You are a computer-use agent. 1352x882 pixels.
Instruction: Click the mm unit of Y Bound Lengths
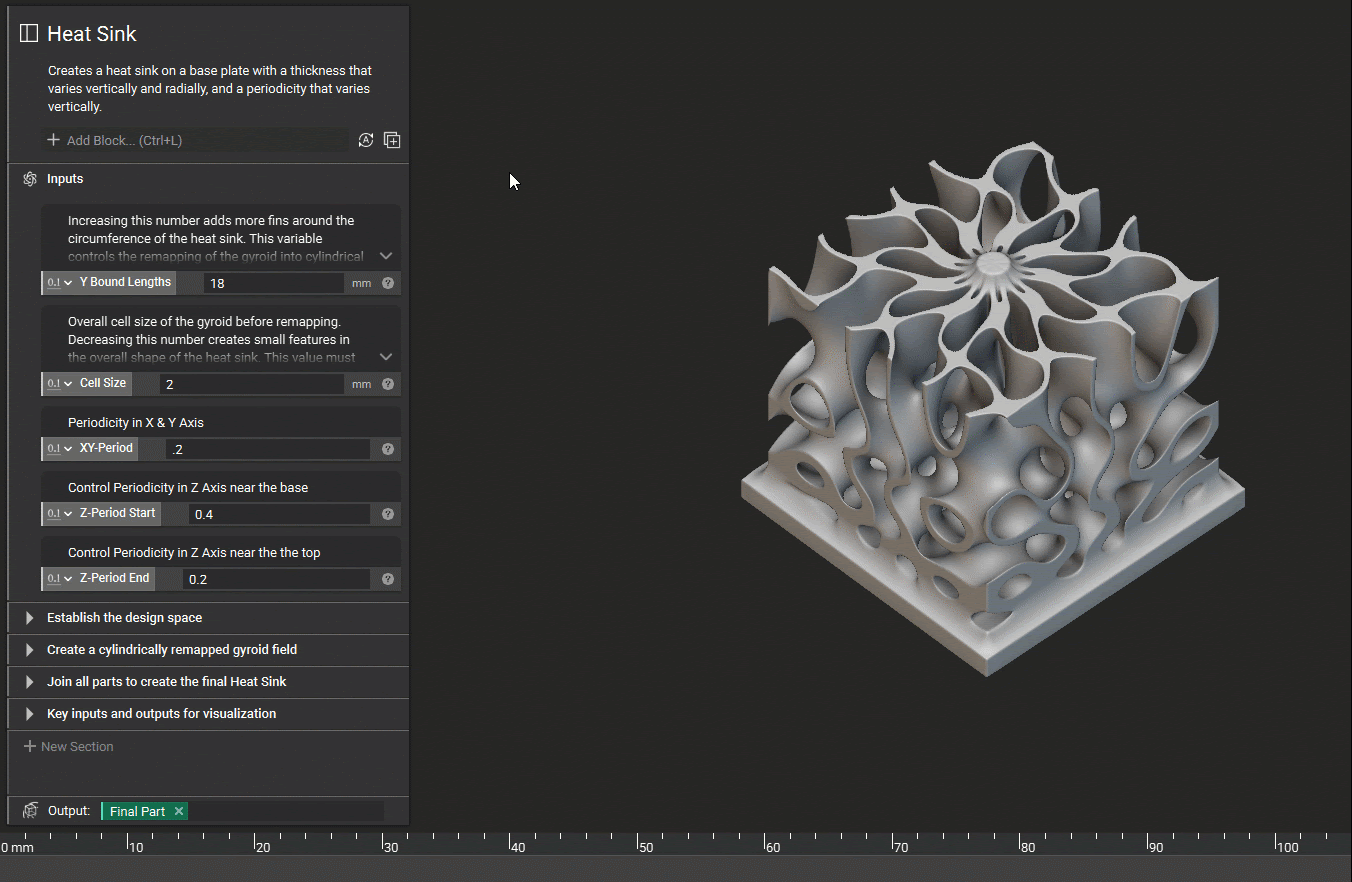tap(361, 283)
